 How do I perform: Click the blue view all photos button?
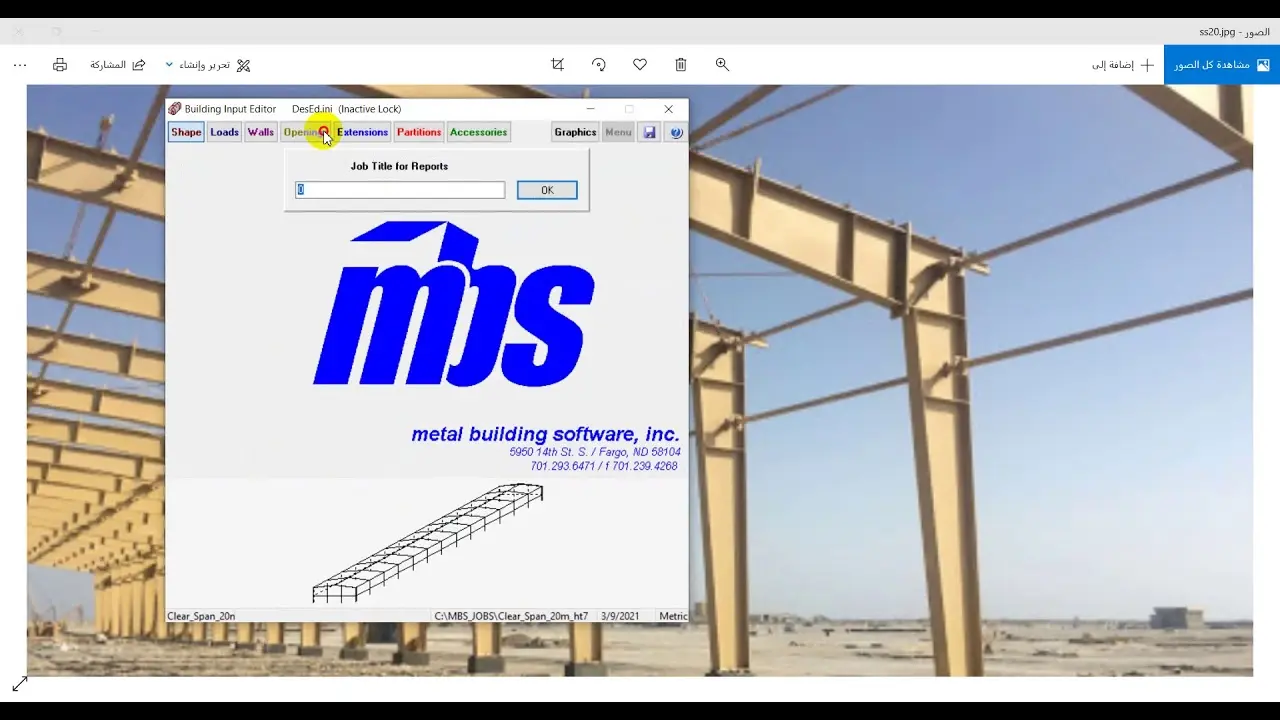pos(1222,65)
